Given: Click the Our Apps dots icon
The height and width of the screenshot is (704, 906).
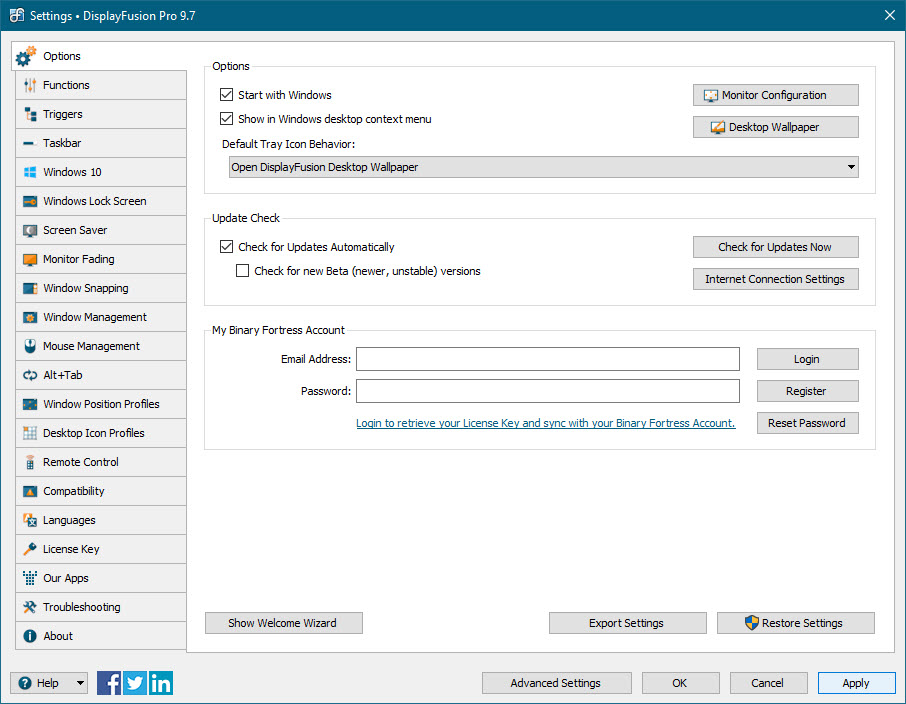Looking at the screenshot, I should point(30,578).
